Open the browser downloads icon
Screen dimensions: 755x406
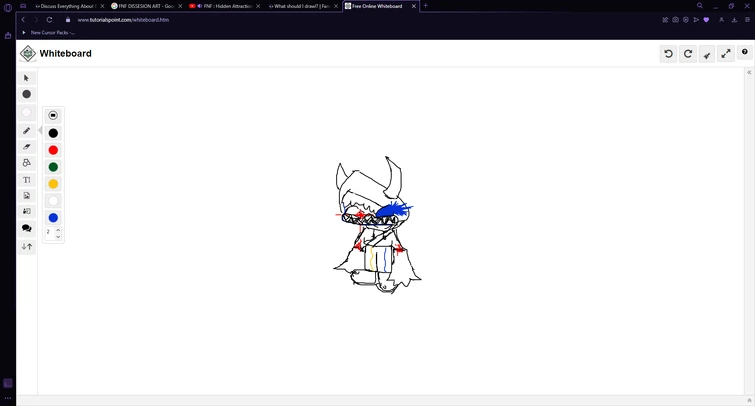[x=734, y=20]
